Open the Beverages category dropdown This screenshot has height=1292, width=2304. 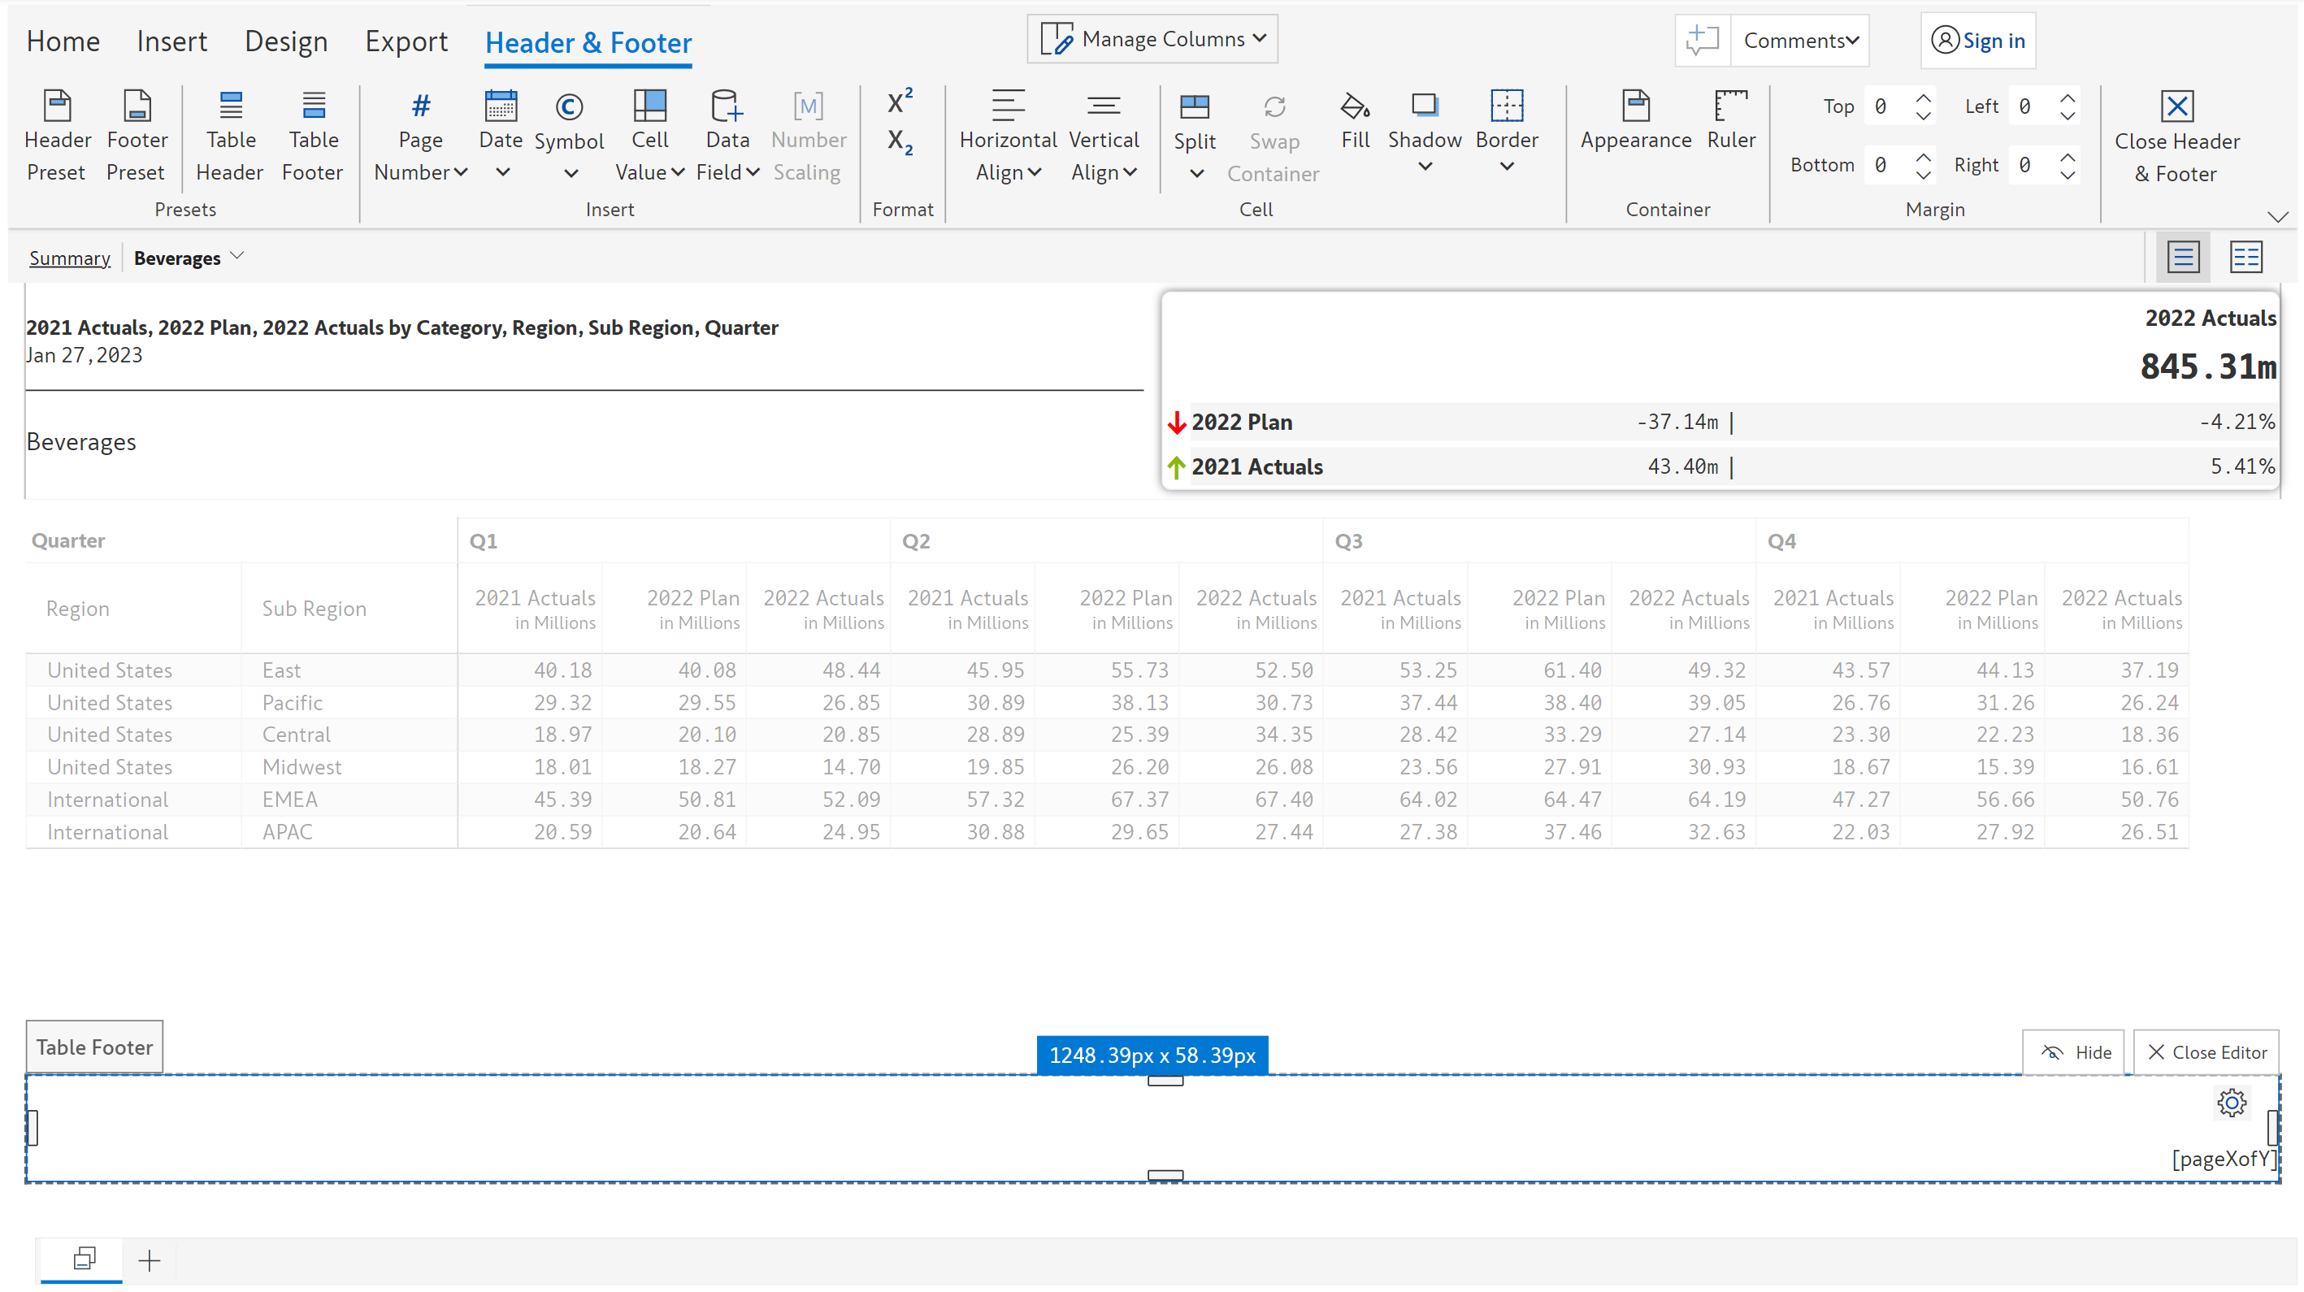pyautogui.click(x=237, y=256)
